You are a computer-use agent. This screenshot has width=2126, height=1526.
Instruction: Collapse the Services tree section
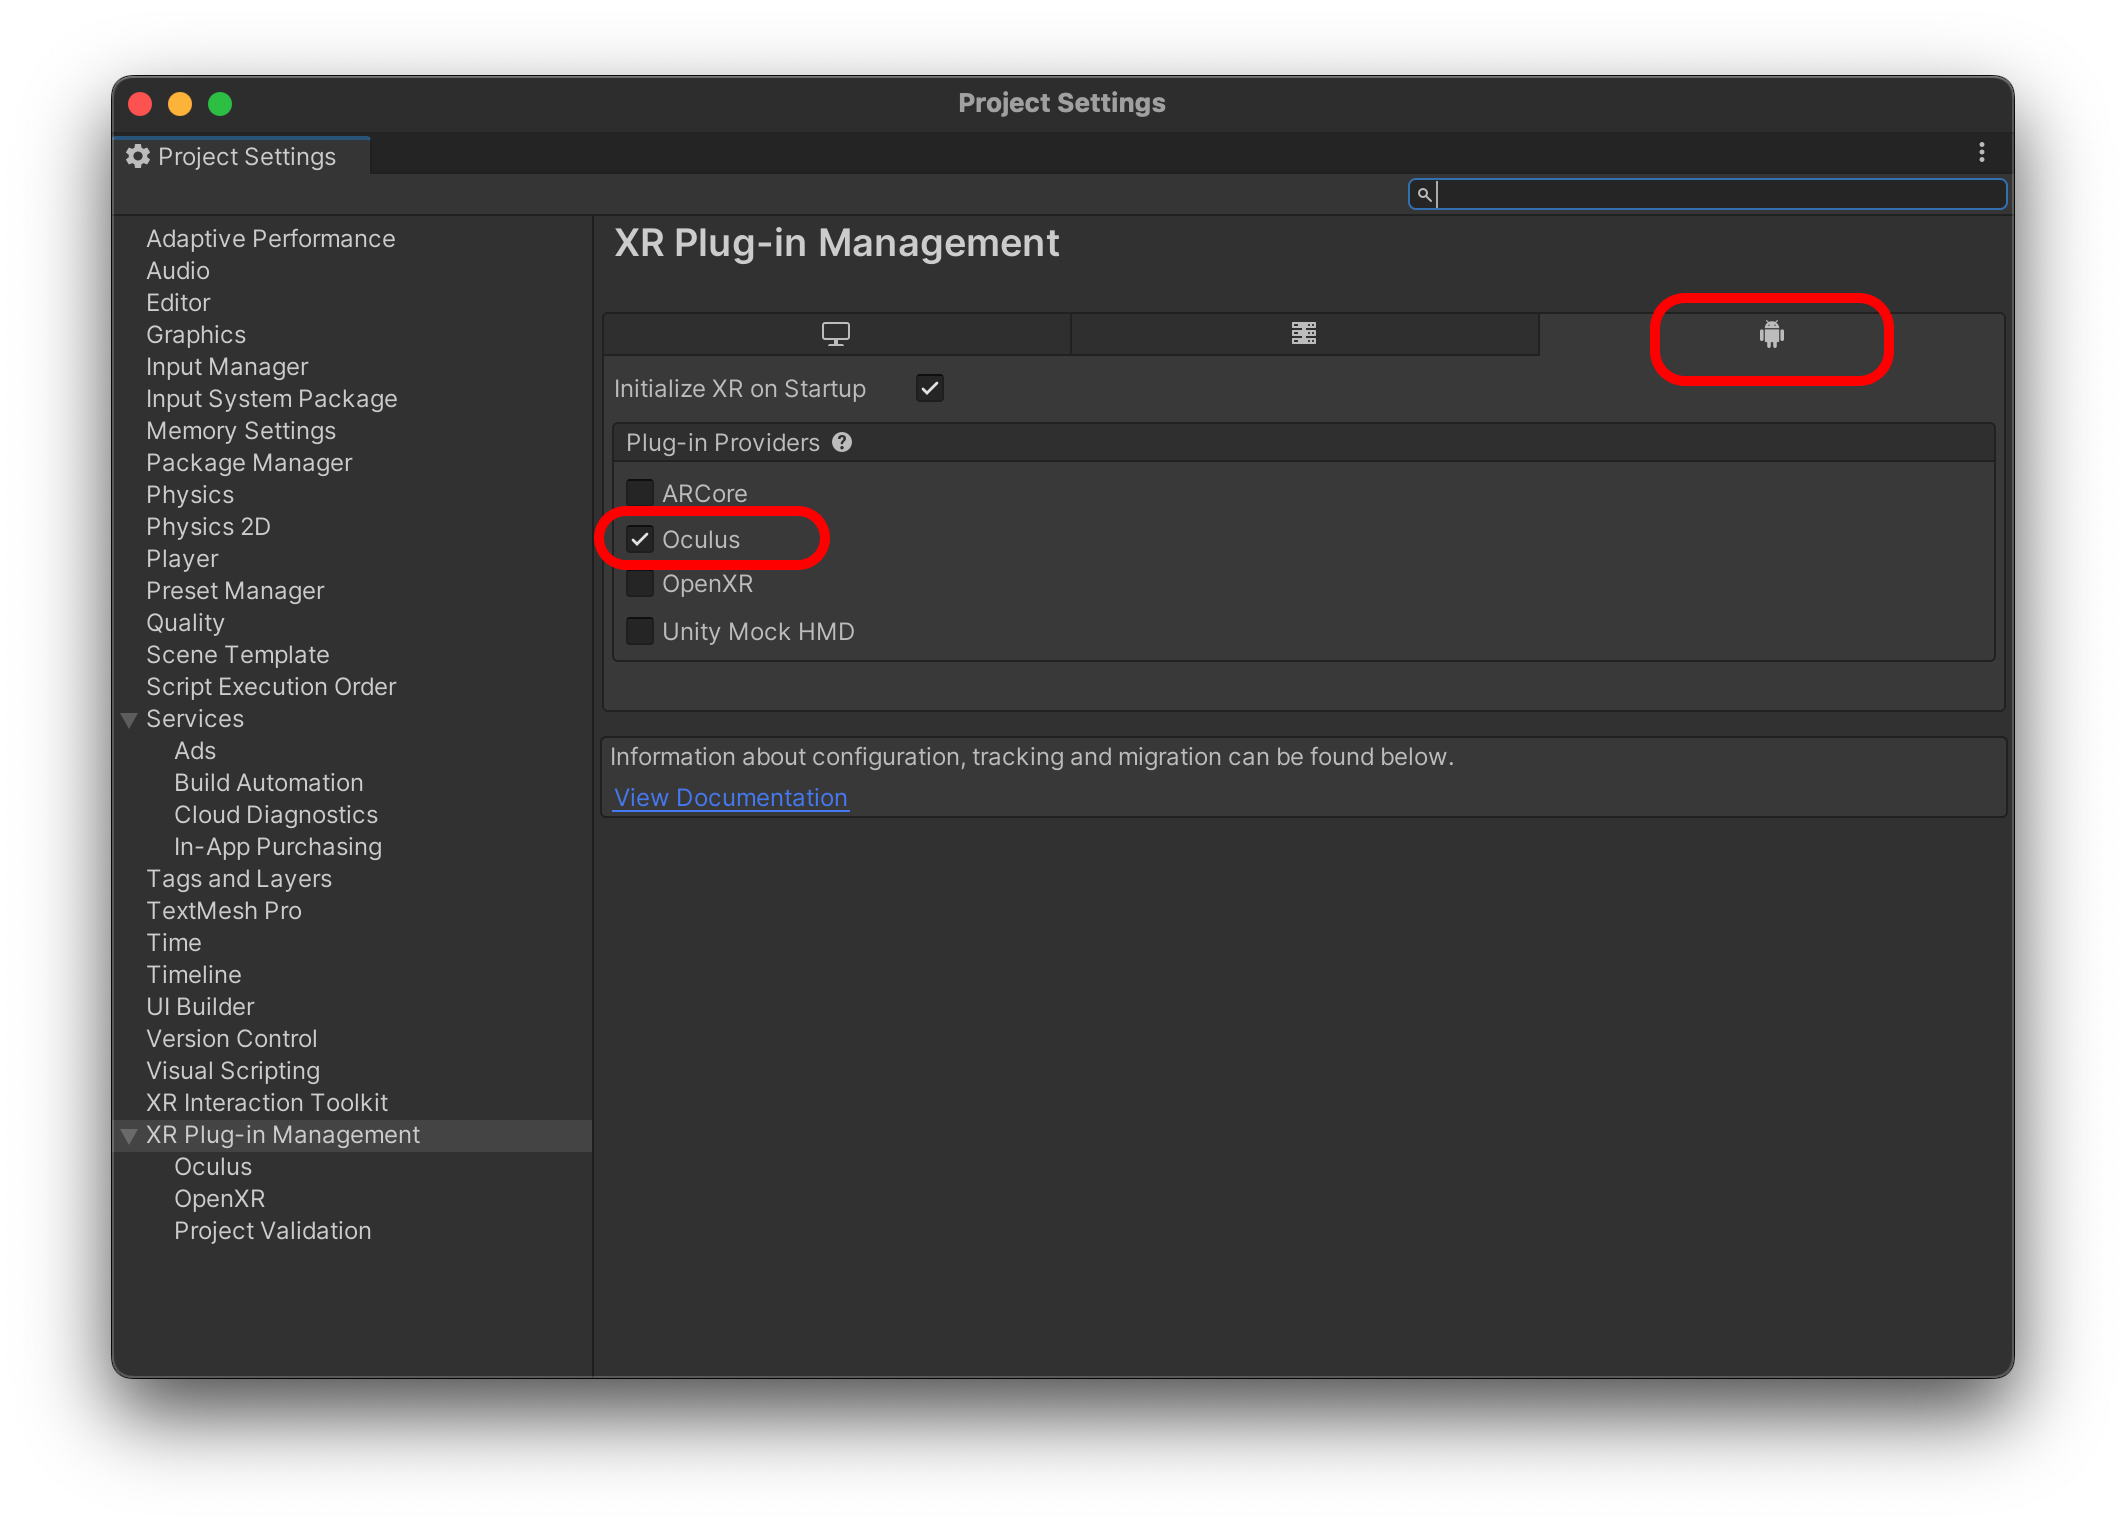coord(129,720)
